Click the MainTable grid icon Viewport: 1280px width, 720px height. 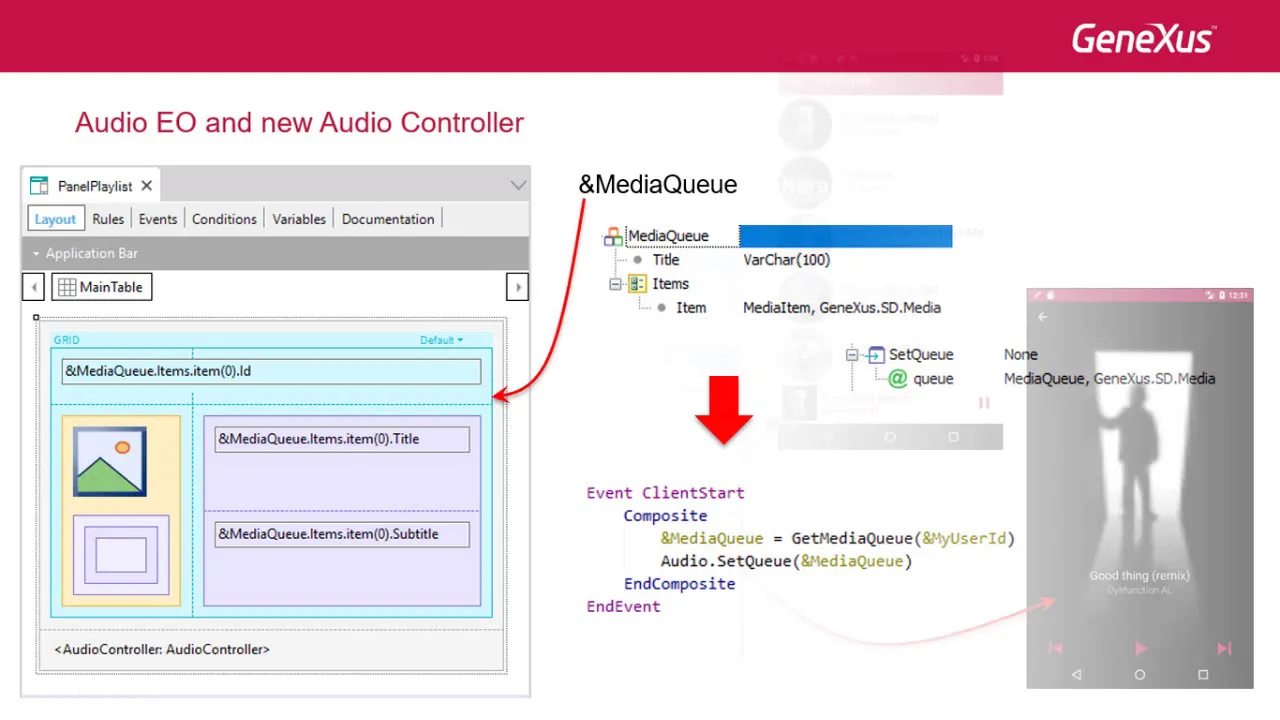point(67,287)
